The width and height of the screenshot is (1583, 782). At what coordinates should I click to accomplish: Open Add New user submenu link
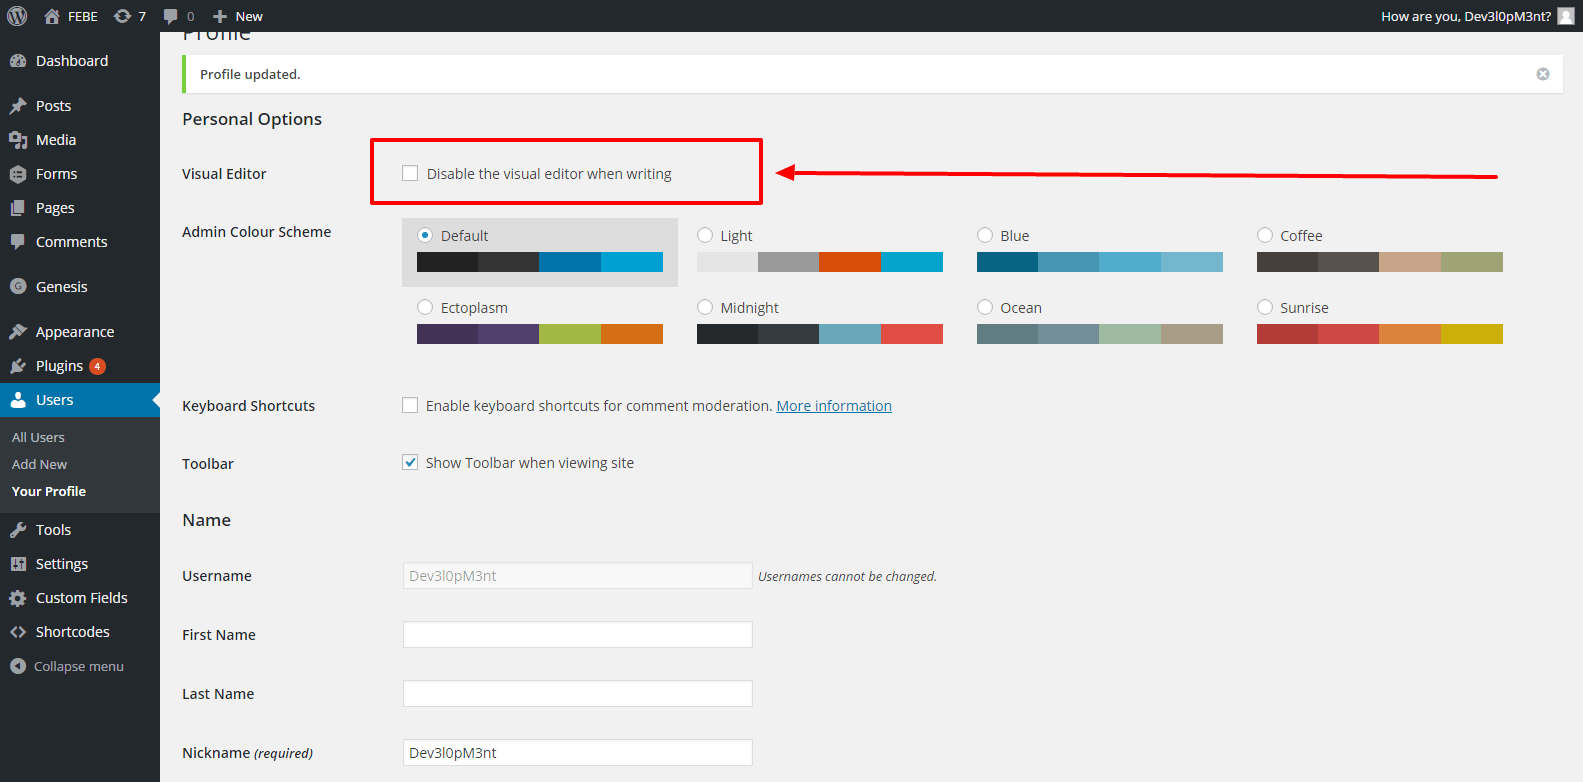(x=39, y=464)
